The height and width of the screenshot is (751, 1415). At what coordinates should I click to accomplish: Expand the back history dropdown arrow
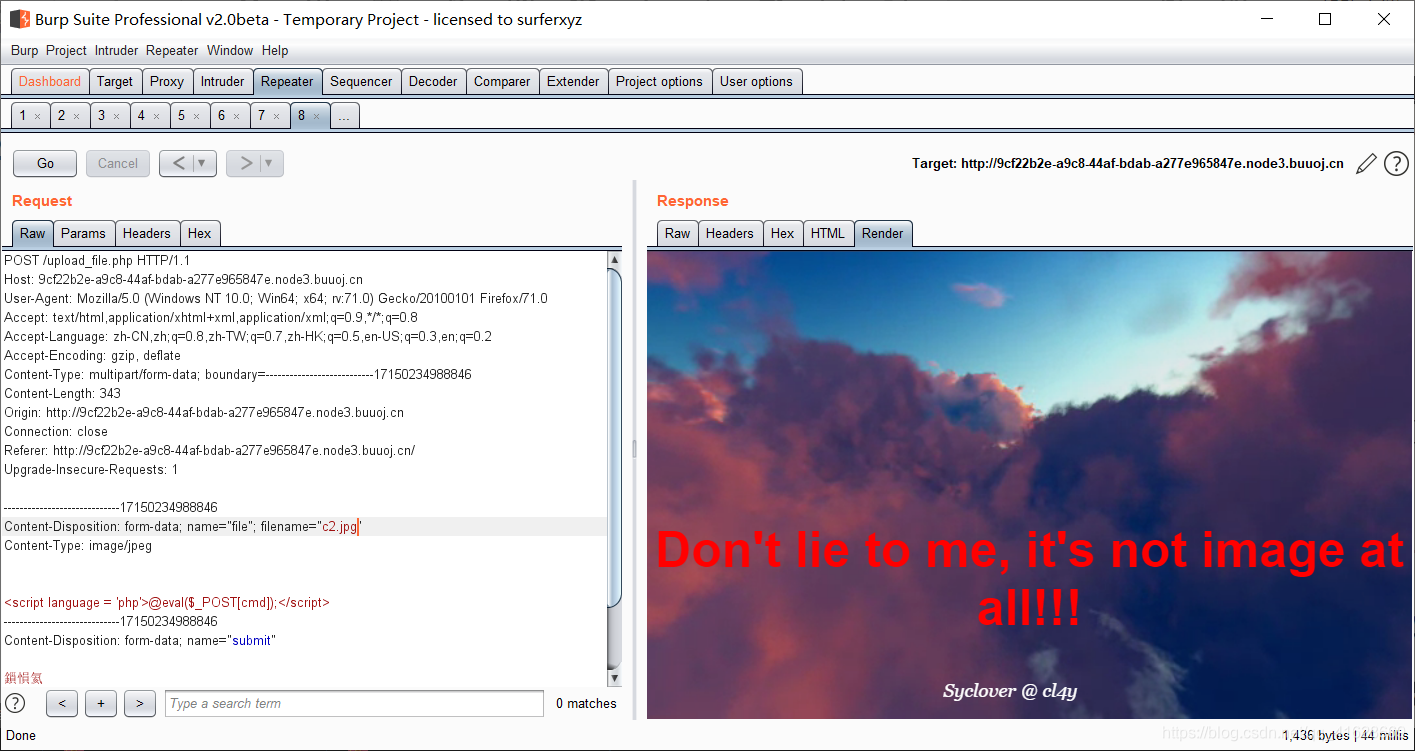(x=203, y=163)
